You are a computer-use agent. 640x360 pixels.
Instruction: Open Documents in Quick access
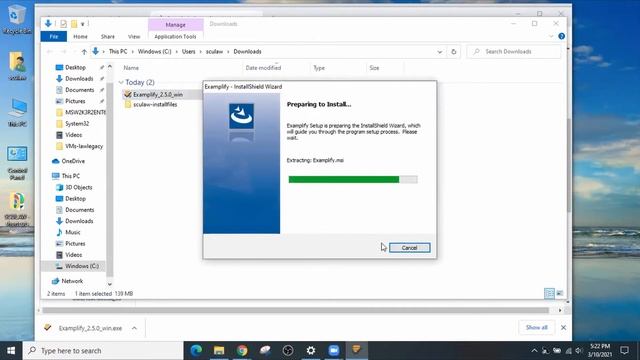[x=80, y=90]
